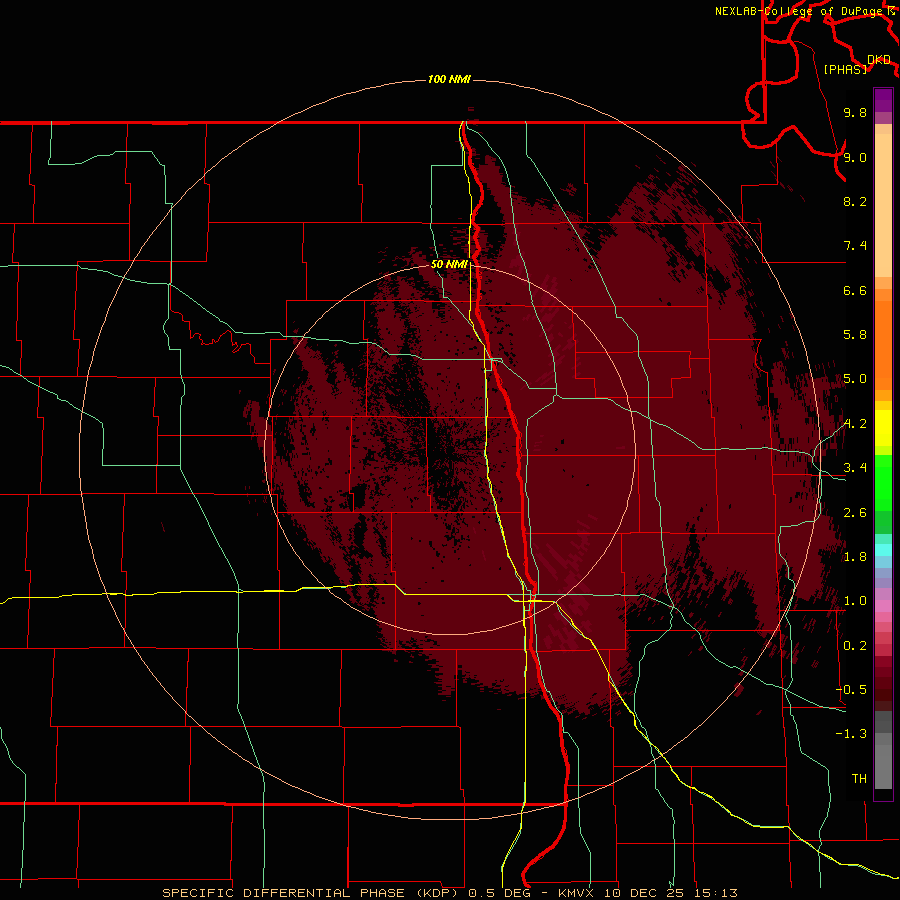Viewport: 900px width, 900px height.
Task: Select the 0.2 value on color scale
Action: (855, 646)
